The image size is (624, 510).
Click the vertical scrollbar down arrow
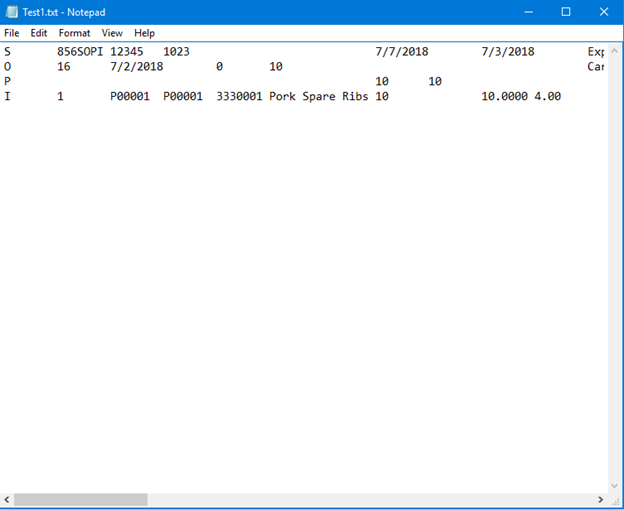[614, 484]
